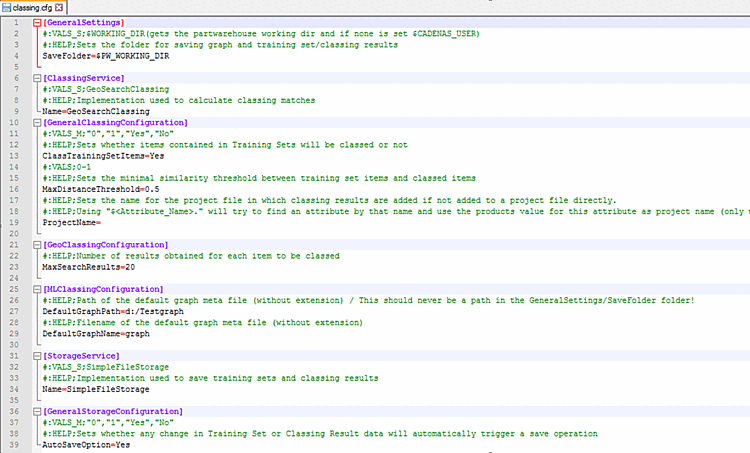Click the #:VALS;0-1 comment line
The width and height of the screenshot is (750, 453).
tap(66, 167)
